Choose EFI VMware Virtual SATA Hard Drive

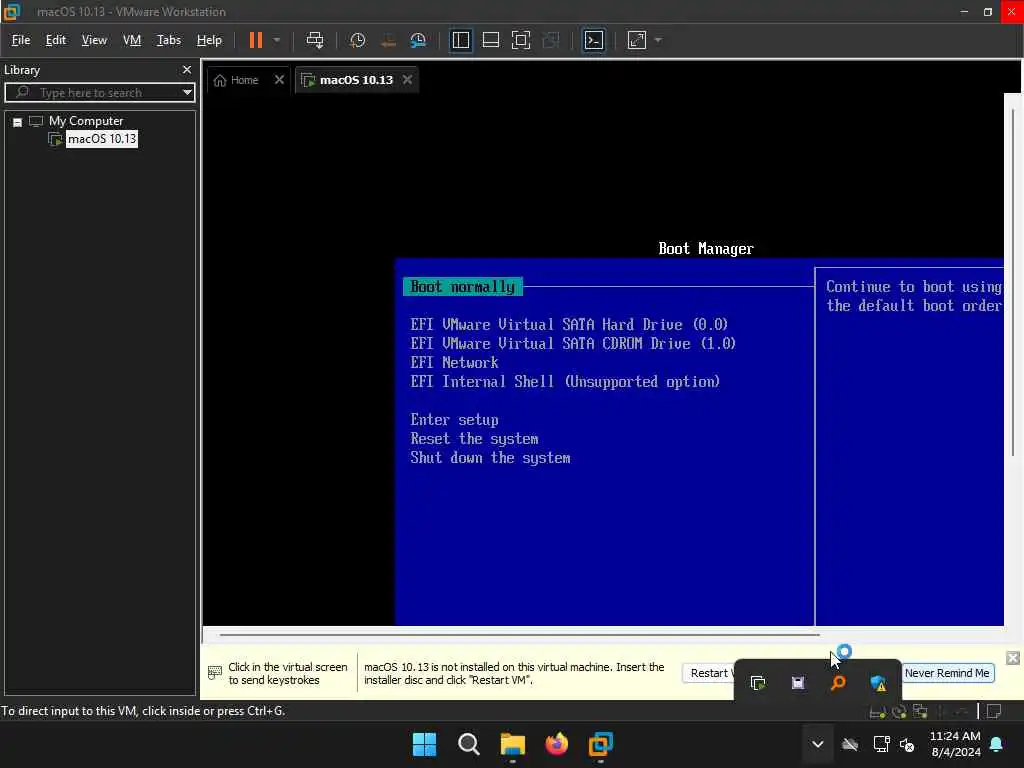click(569, 325)
